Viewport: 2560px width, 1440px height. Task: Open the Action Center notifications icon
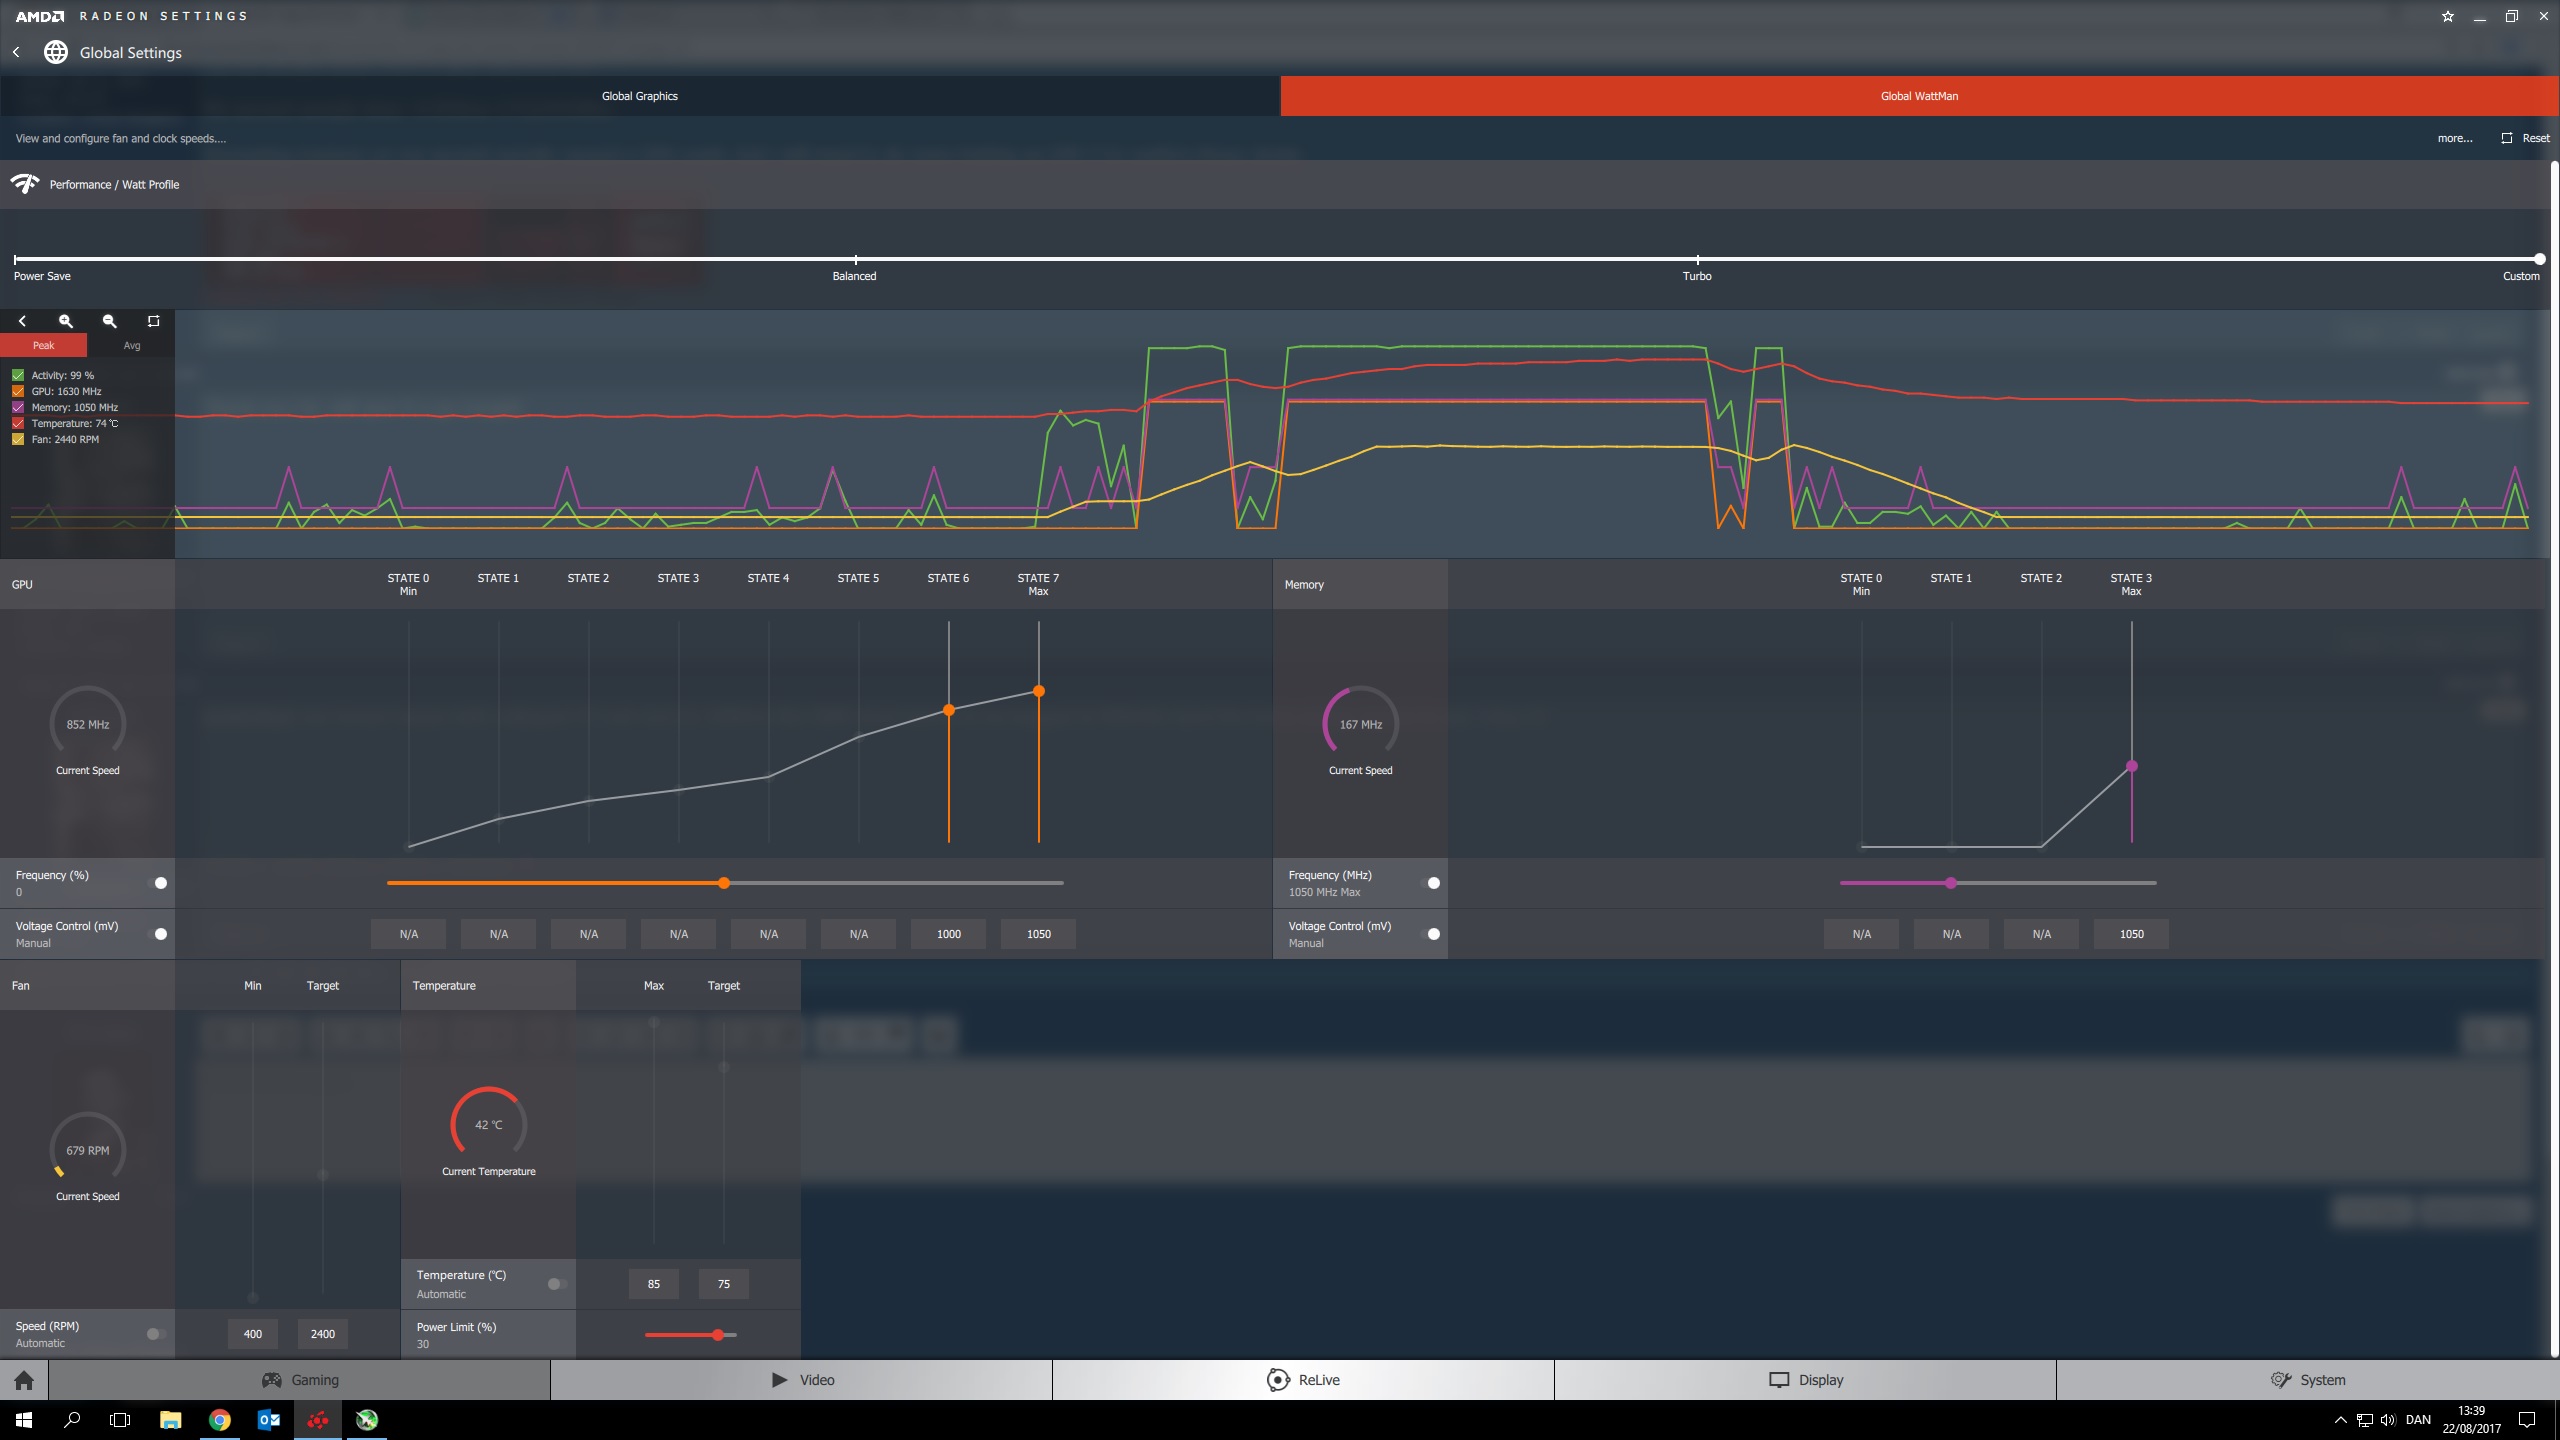(2527, 1420)
